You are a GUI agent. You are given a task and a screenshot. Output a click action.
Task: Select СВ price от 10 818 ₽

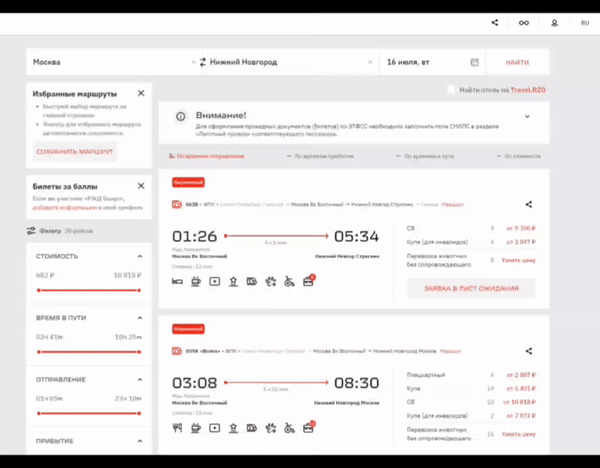(519, 402)
